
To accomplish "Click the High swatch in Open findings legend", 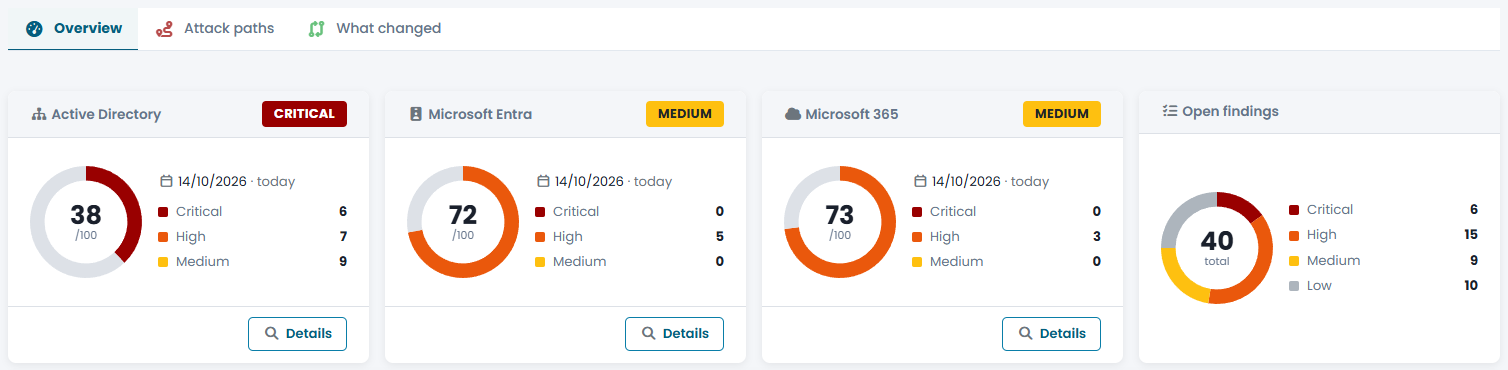I will tap(1295, 235).
